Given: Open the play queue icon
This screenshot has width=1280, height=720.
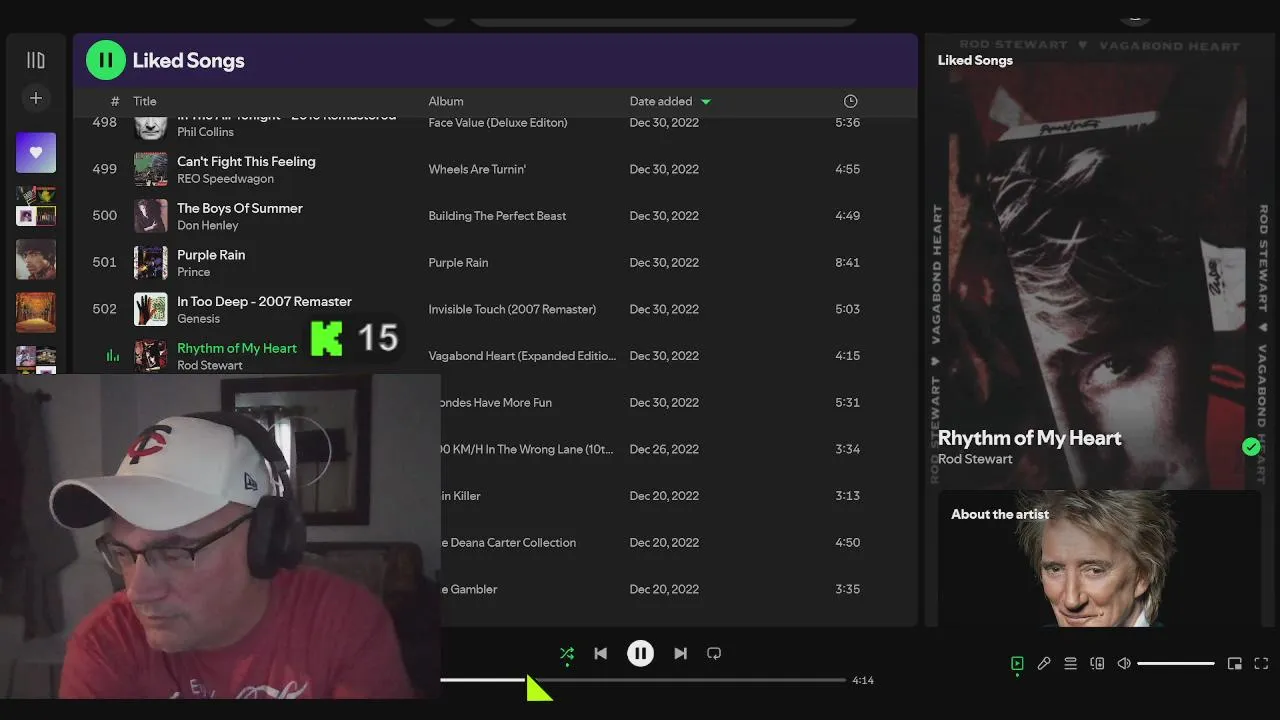Looking at the screenshot, I should click(x=1070, y=663).
